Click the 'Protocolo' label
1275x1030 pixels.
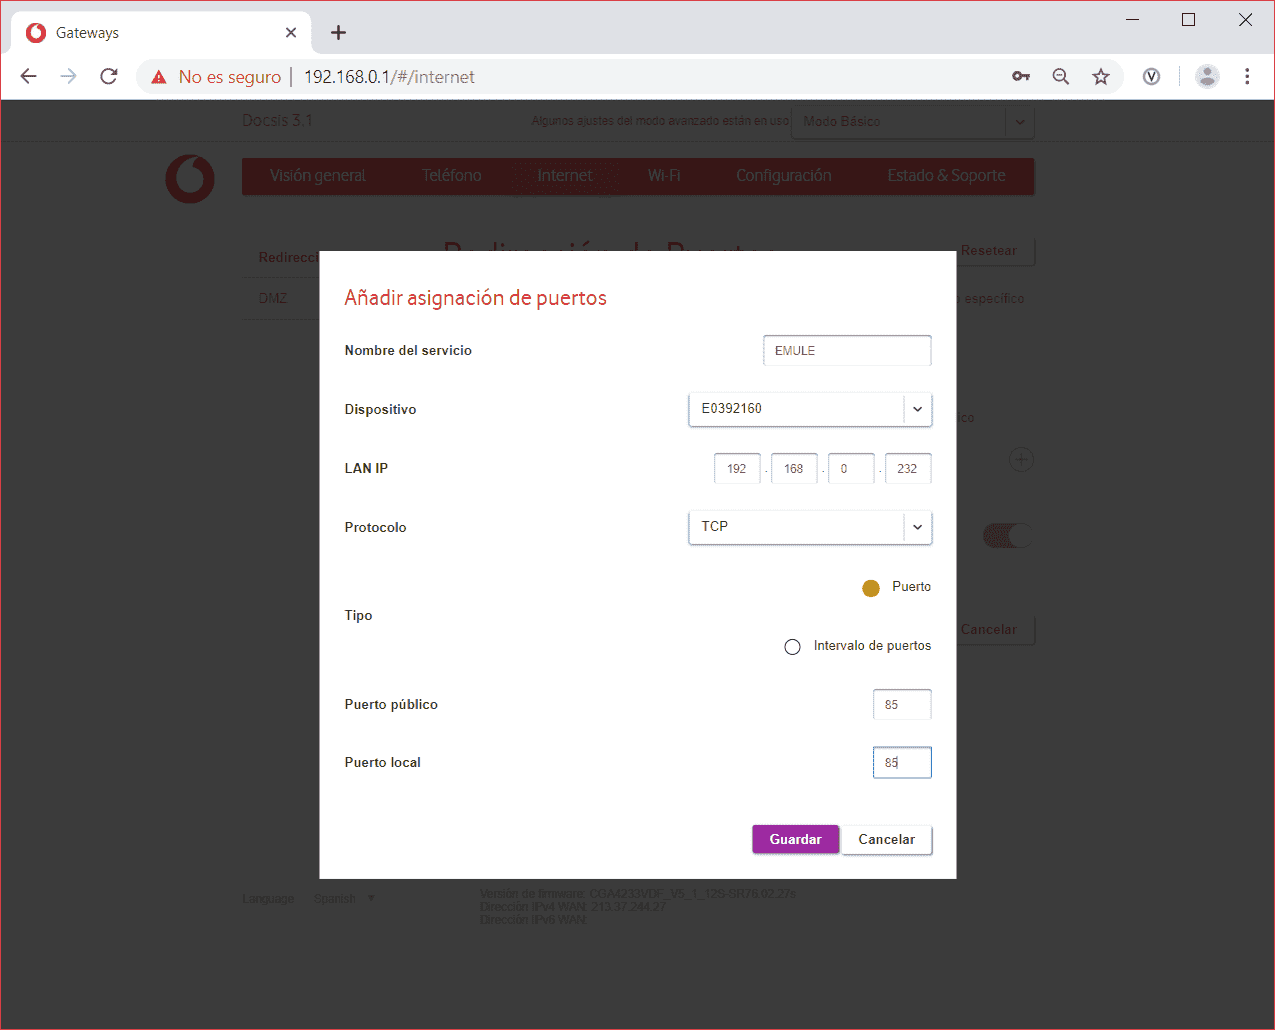[x=376, y=528]
